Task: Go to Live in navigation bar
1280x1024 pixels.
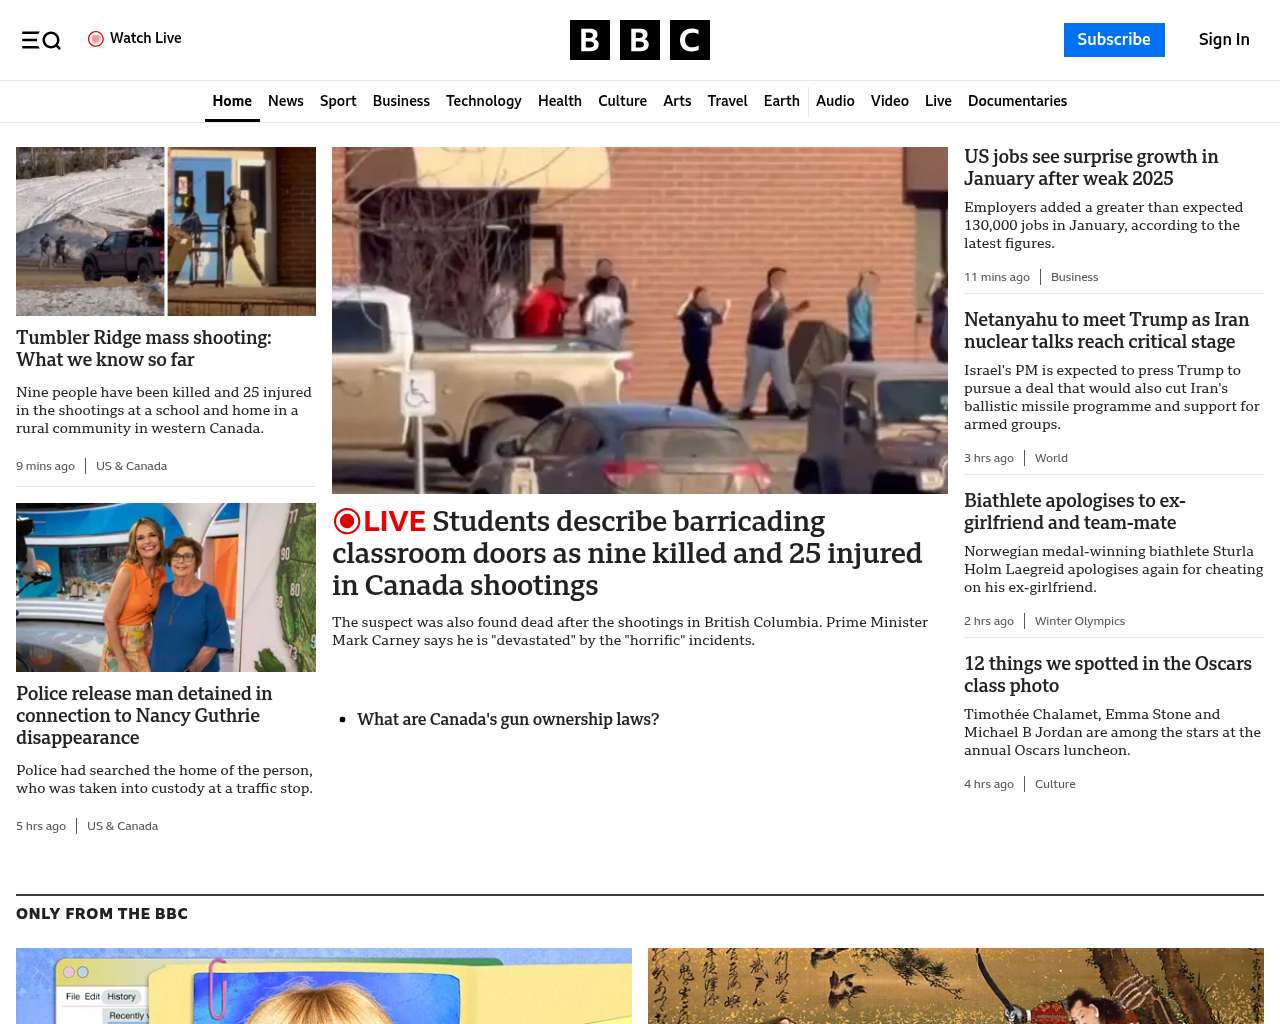Action: coord(938,101)
